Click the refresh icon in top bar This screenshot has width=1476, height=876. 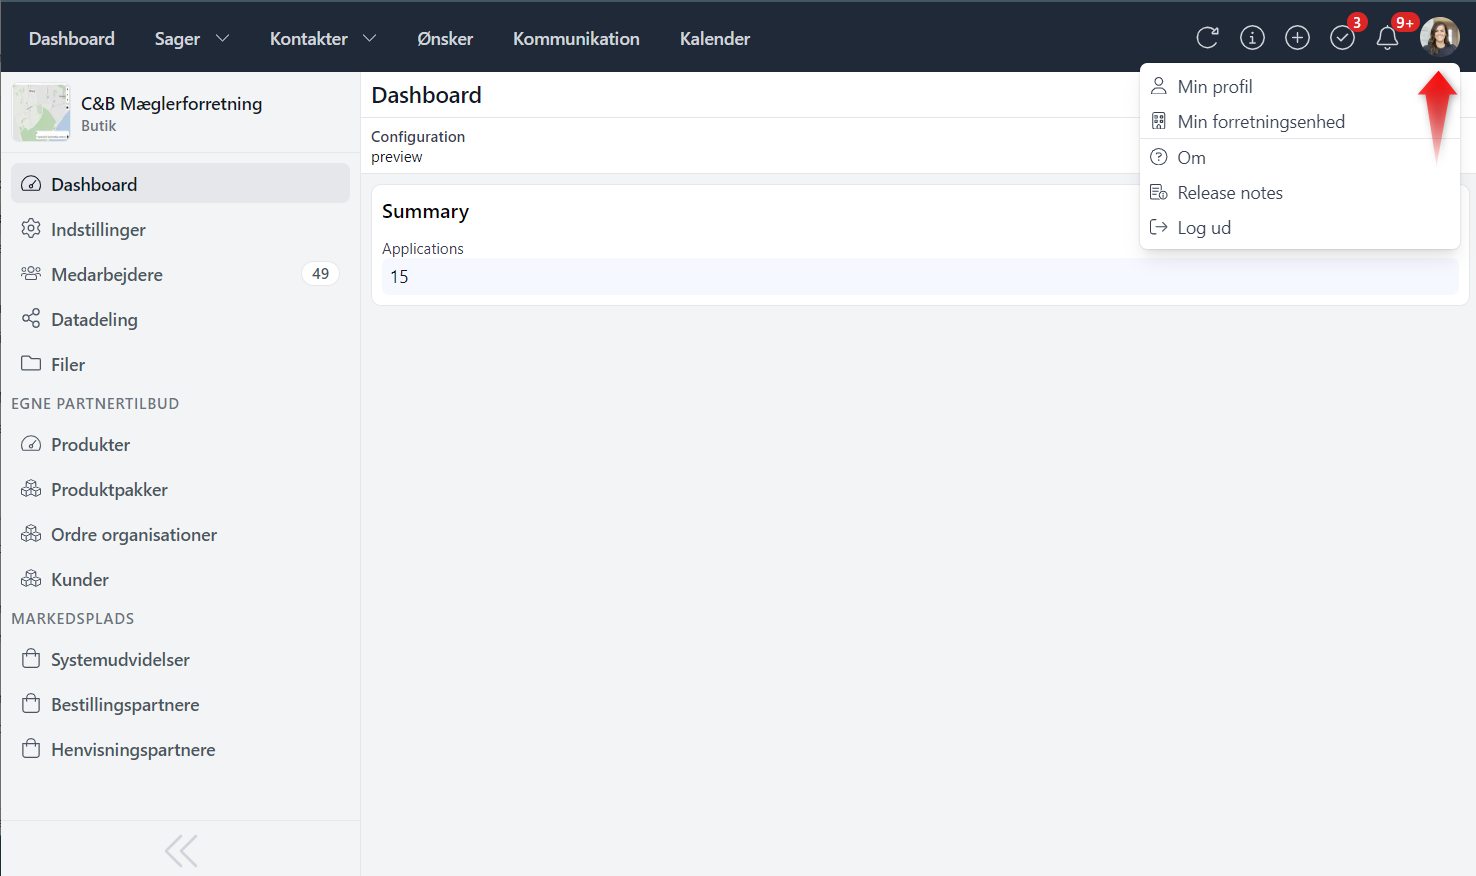tap(1207, 38)
